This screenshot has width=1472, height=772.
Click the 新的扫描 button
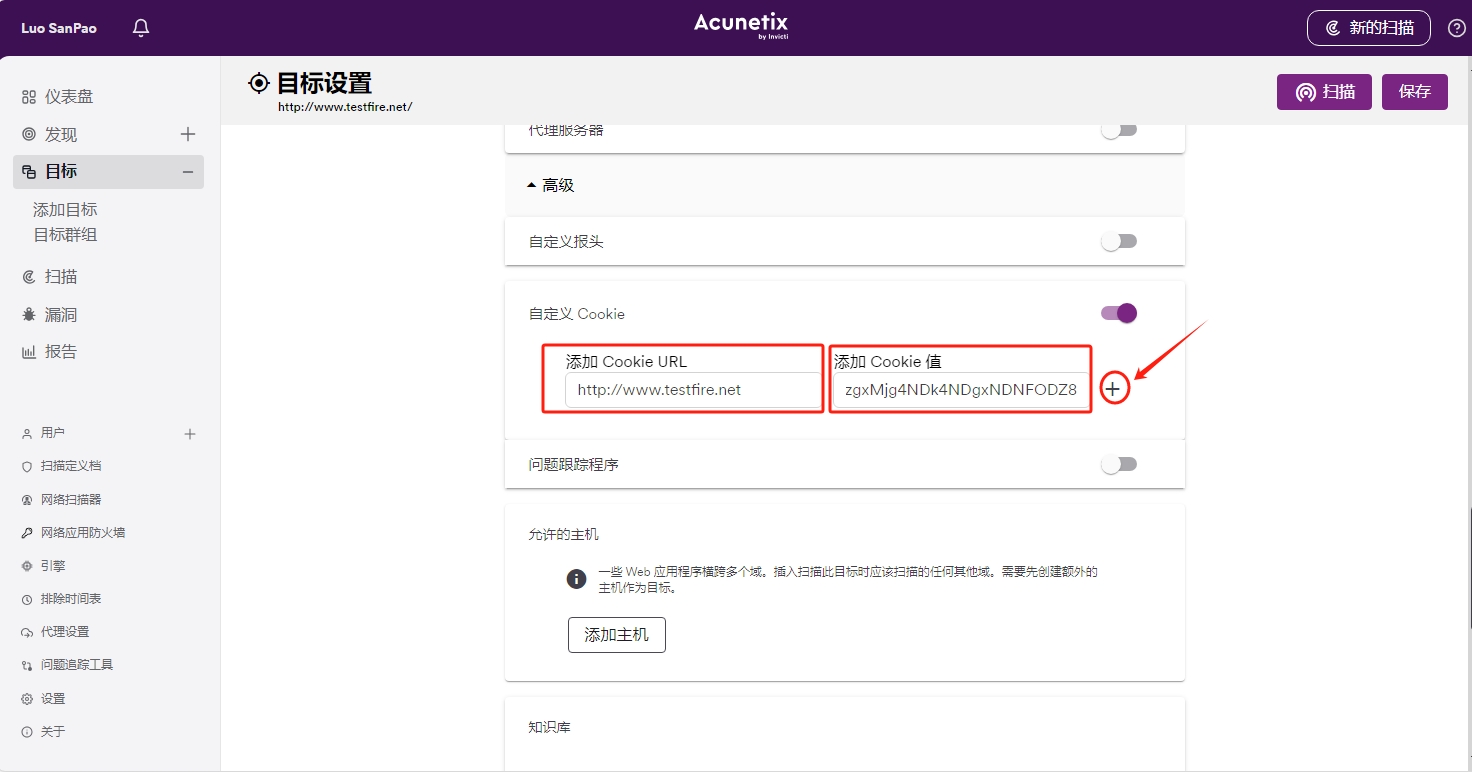1369,28
